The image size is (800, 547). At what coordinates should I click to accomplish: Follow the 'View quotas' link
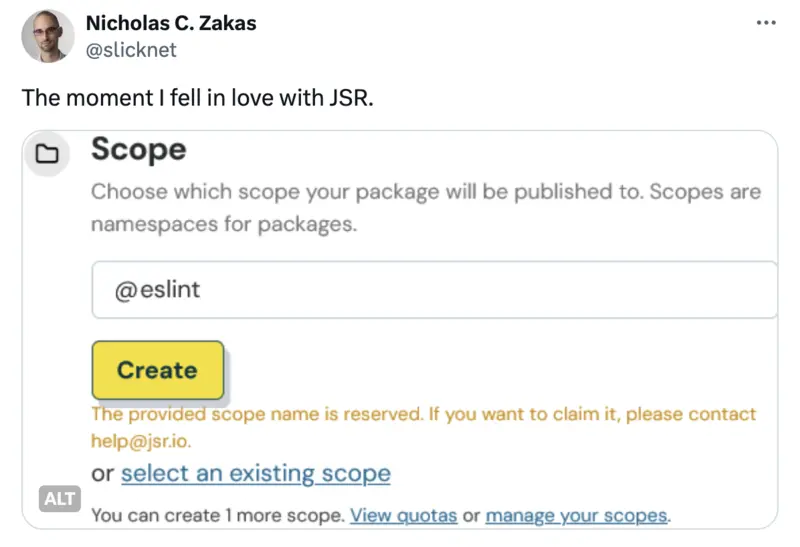403,516
